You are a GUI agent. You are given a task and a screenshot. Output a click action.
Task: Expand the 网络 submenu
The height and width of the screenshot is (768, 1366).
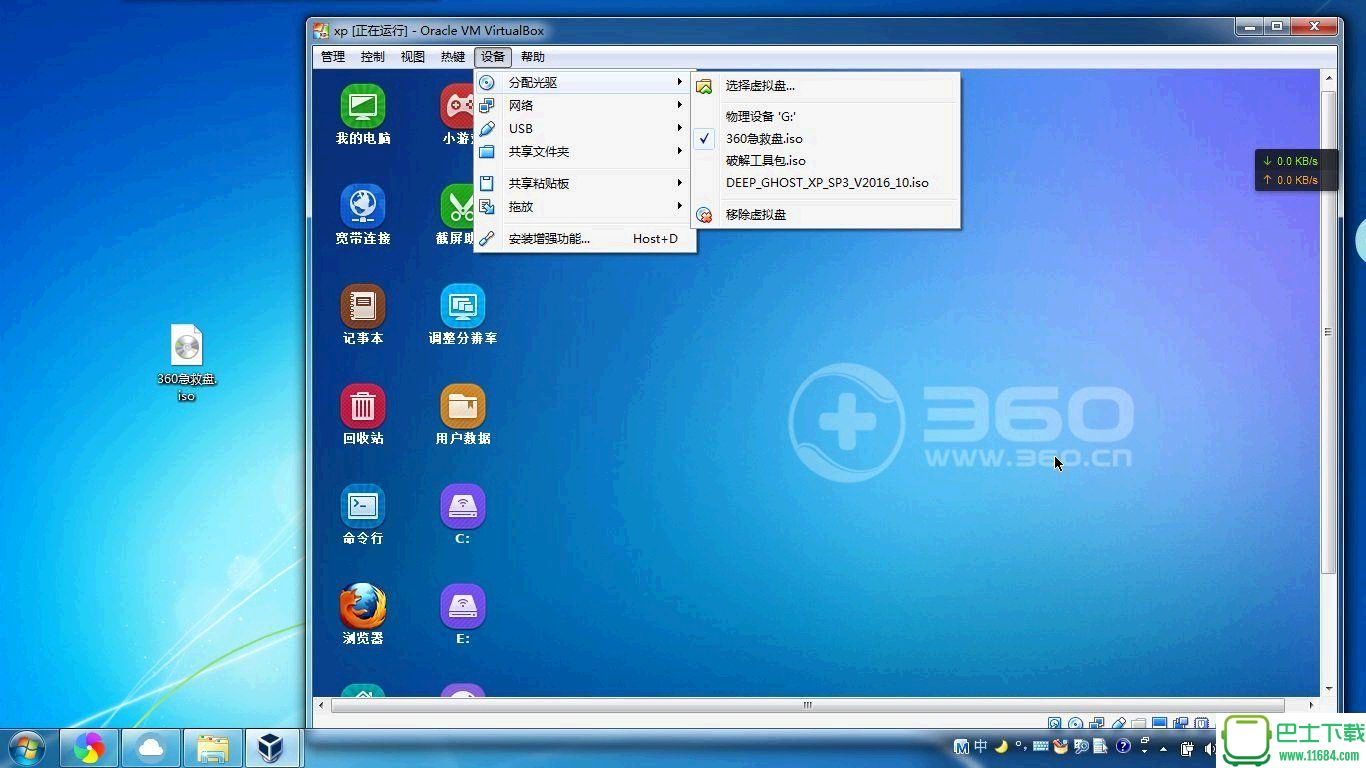click(x=584, y=105)
